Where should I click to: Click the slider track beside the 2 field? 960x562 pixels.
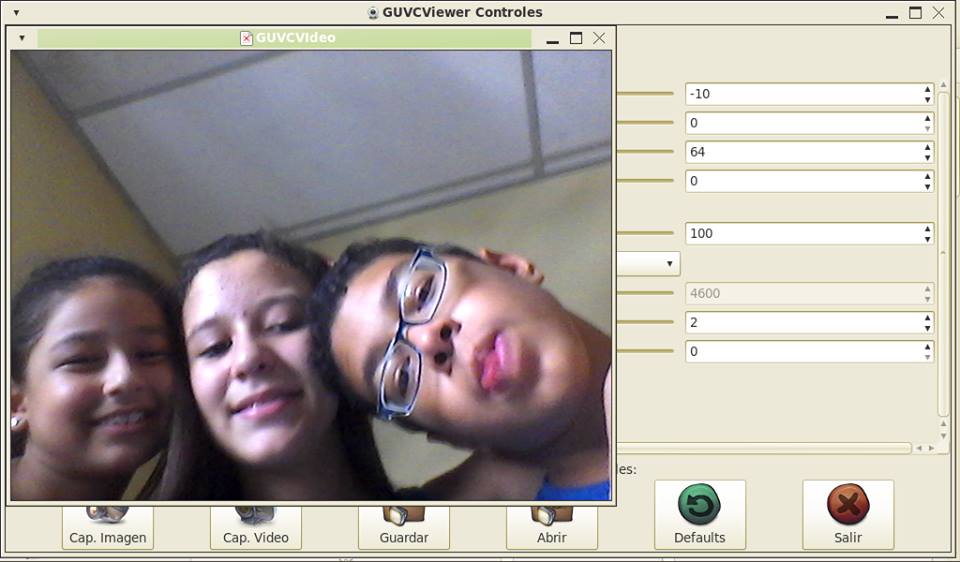645,322
